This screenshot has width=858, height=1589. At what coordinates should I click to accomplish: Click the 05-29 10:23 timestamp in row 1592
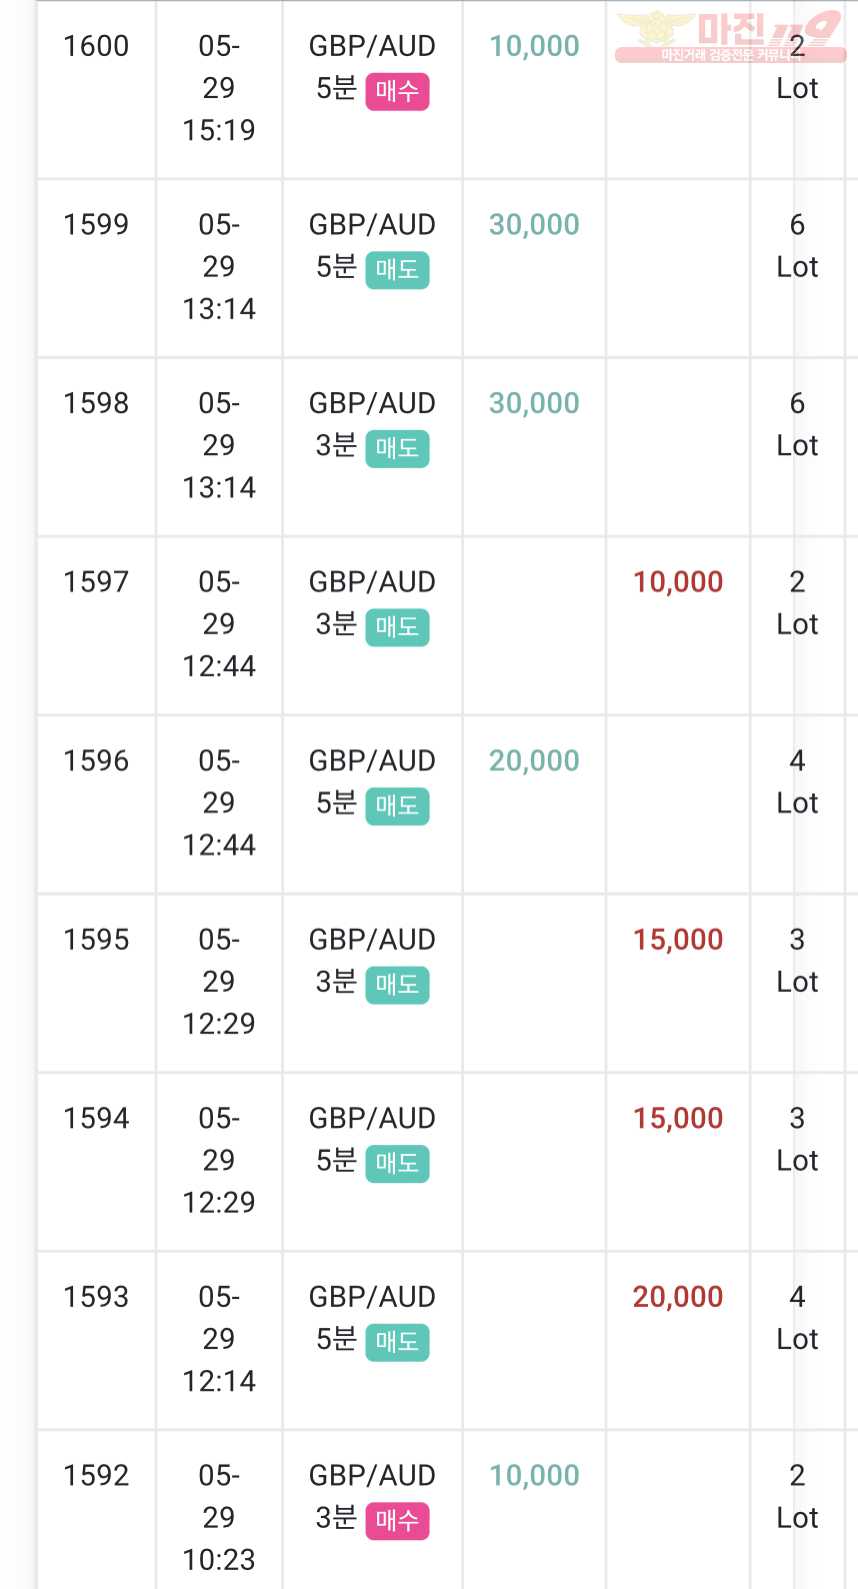[x=219, y=1517]
